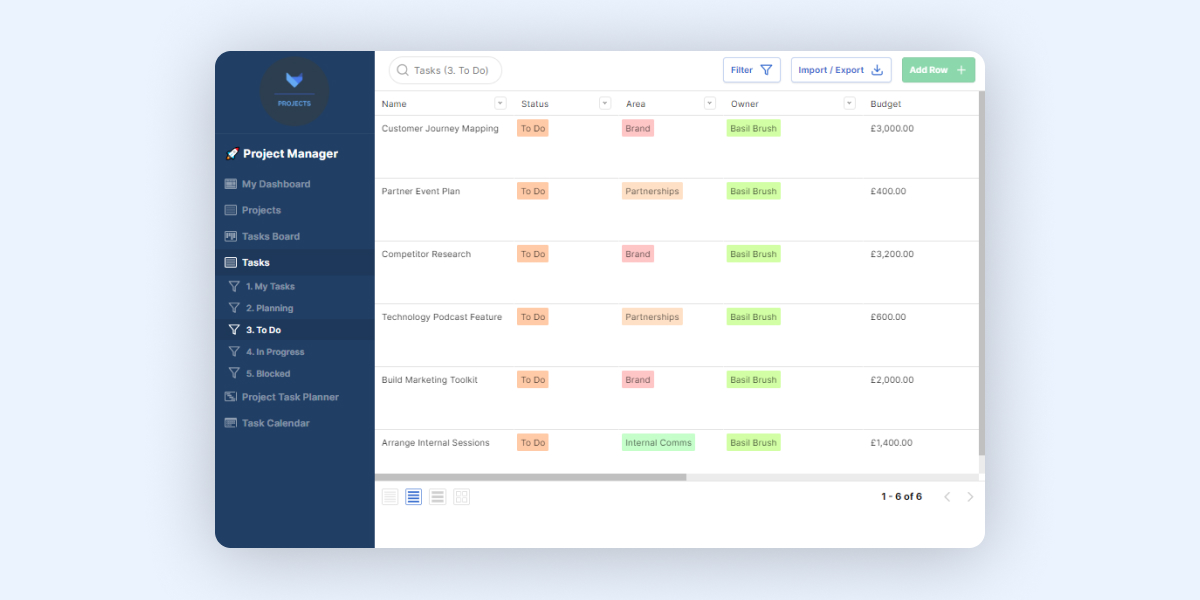Open the Status column header dropdown
Image resolution: width=1200 pixels, height=600 pixels.
click(604, 103)
